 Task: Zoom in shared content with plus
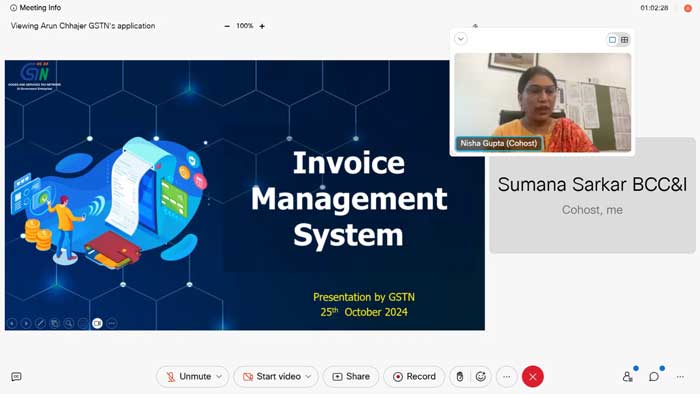(262, 26)
